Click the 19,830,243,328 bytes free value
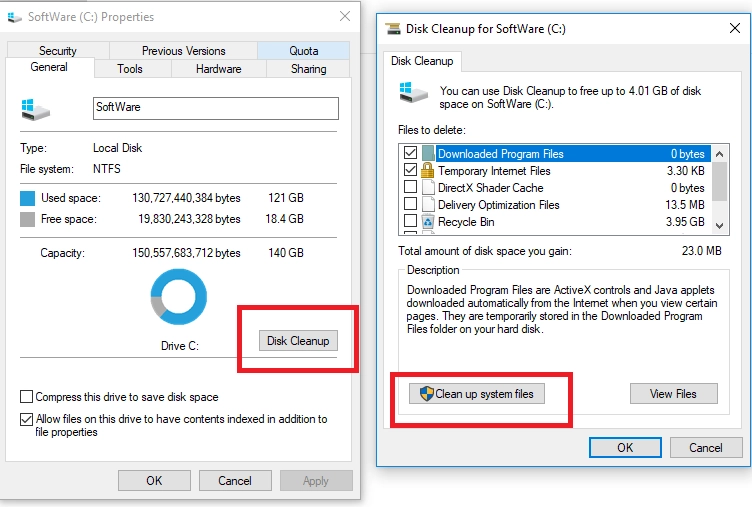The height and width of the screenshot is (507, 752). (x=189, y=219)
